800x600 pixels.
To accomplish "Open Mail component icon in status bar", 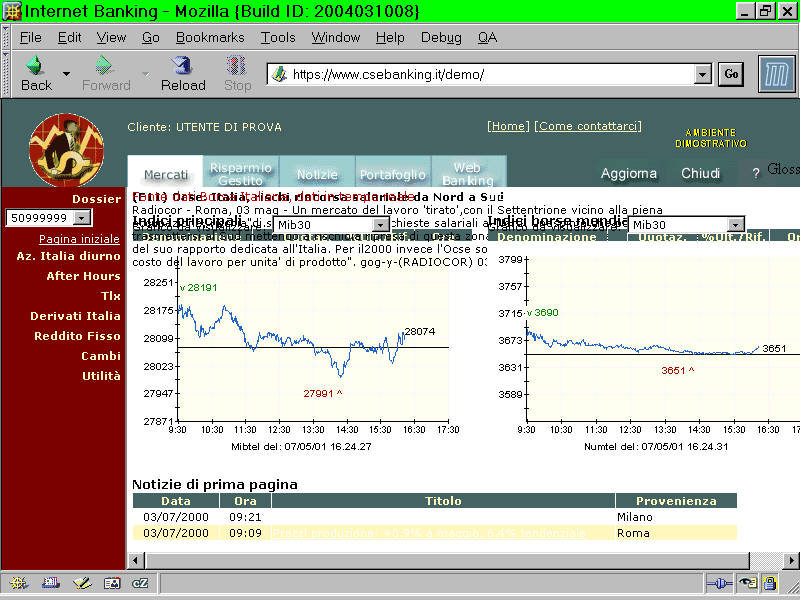I will 50,583.
